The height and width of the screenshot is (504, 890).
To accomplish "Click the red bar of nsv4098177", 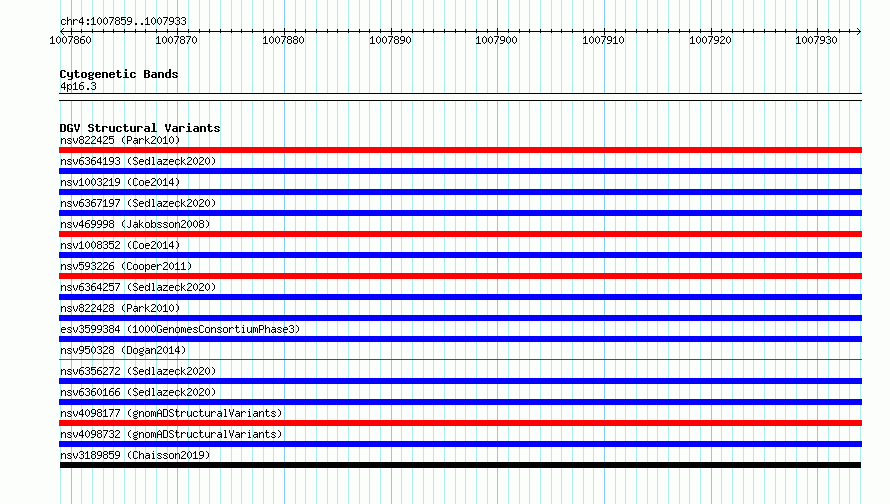I will click(x=460, y=423).
